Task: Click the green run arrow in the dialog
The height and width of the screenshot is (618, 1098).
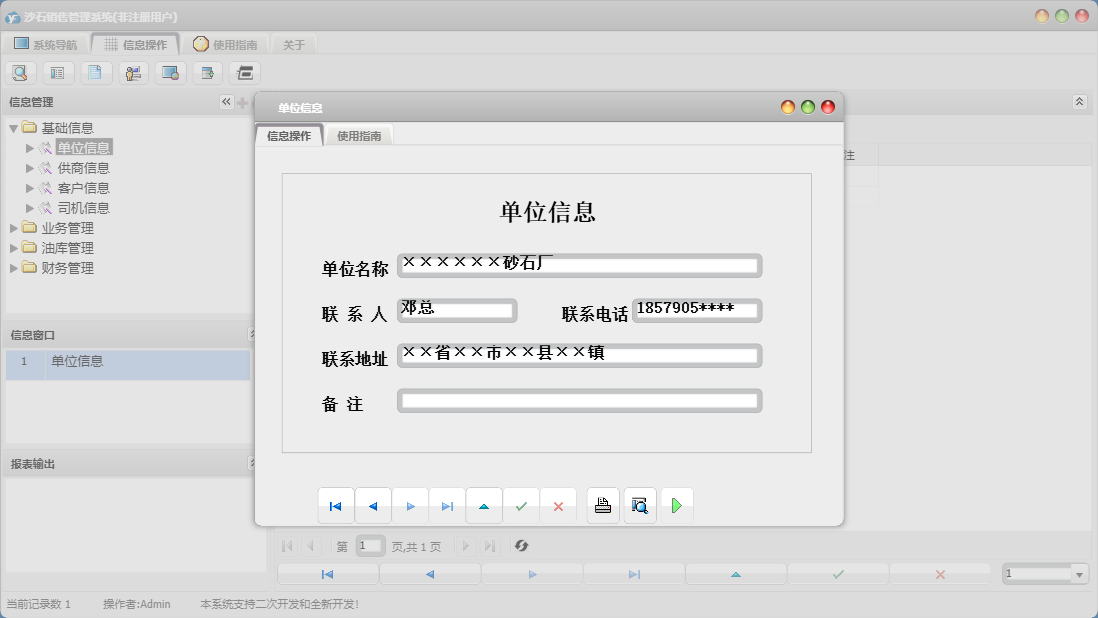Action: pos(677,505)
